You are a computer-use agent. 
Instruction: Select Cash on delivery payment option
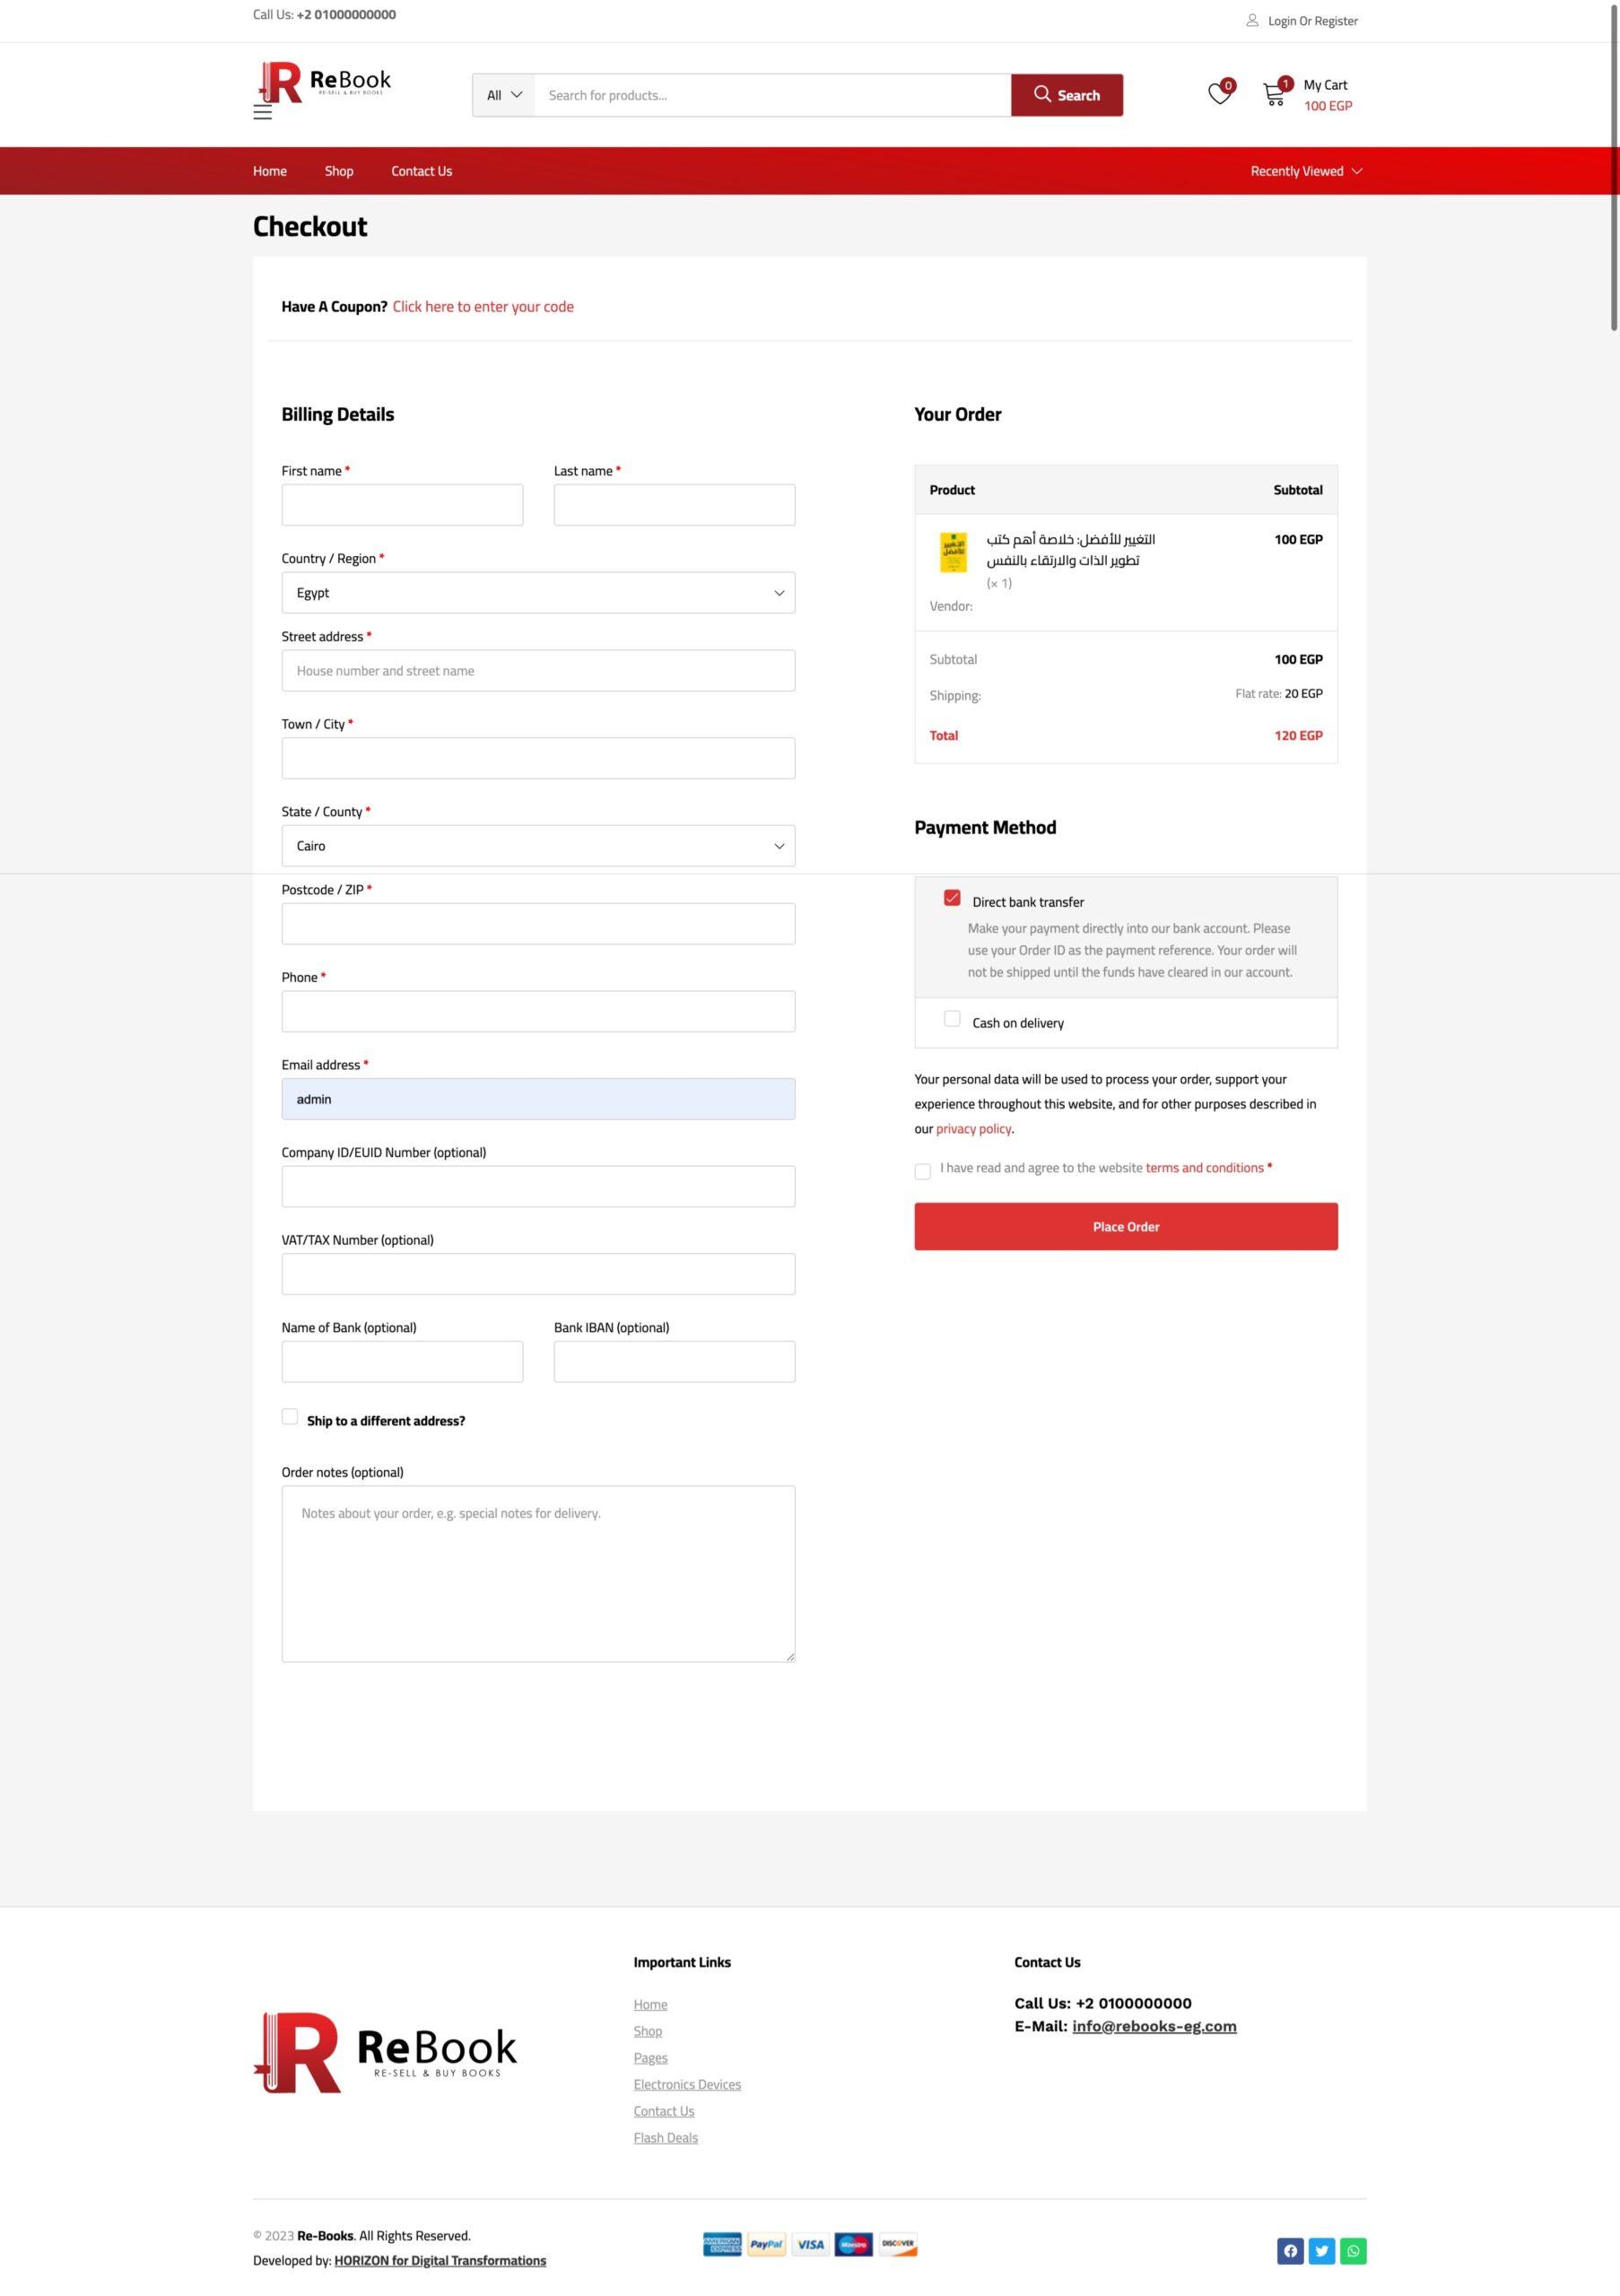(952, 1019)
